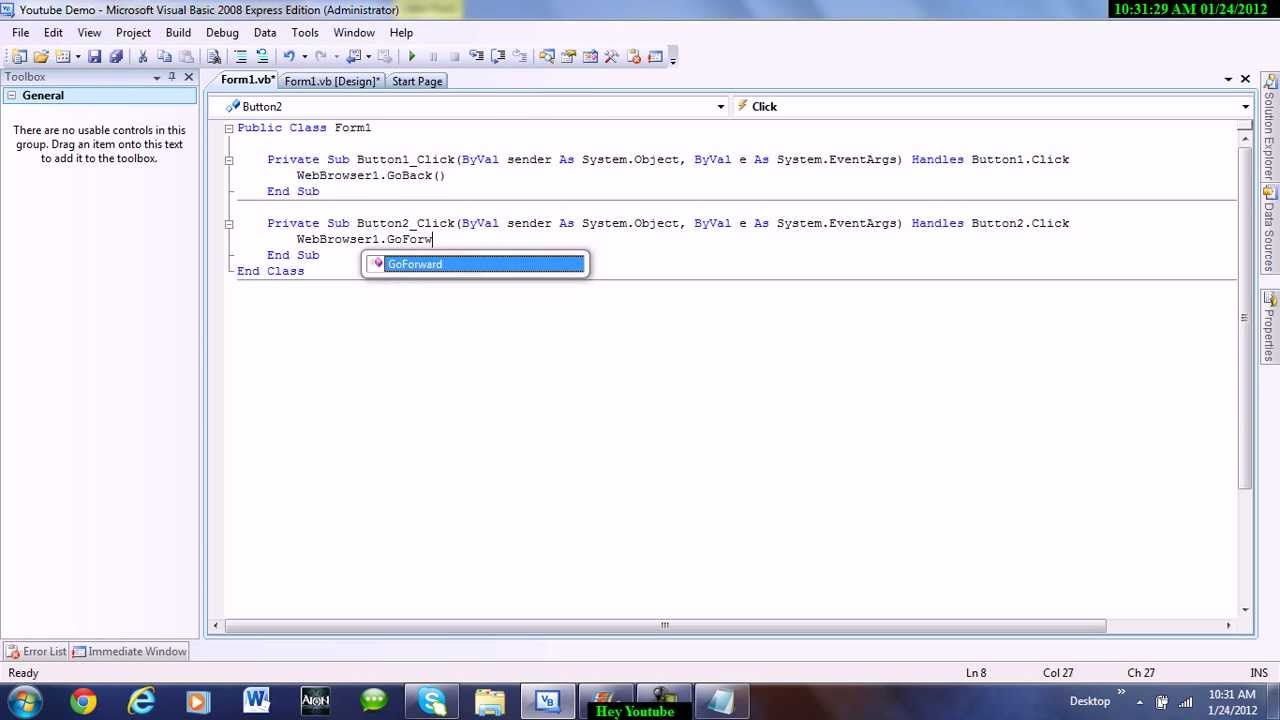Open Internet Explorer from the taskbar
Viewport: 1280px width, 720px height.
pyautogui.click(x=141, y=701)
